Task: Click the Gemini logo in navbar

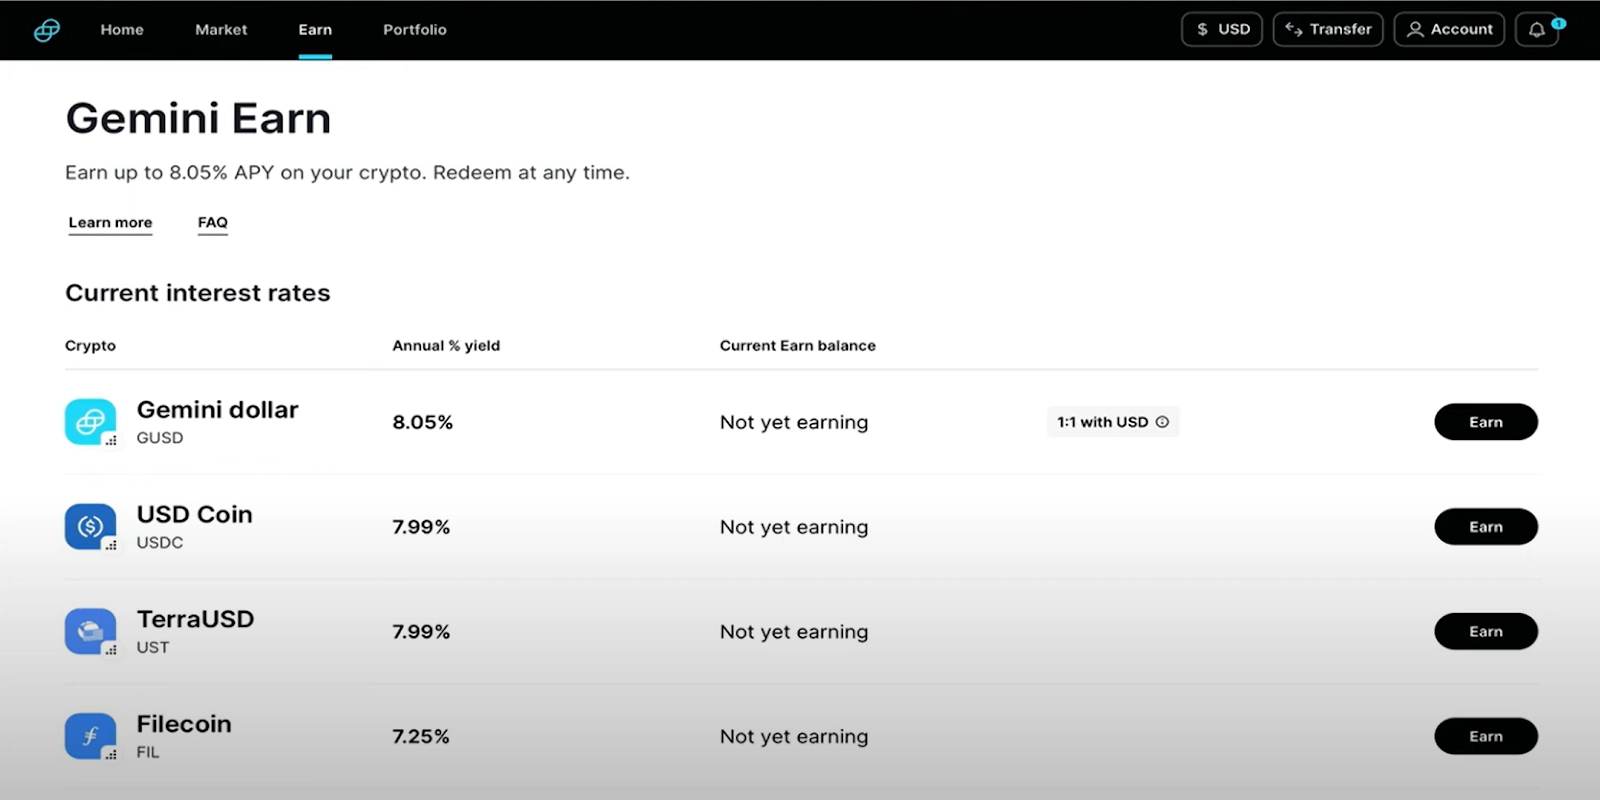Action: pyautogui.click(x=47, y=30)
